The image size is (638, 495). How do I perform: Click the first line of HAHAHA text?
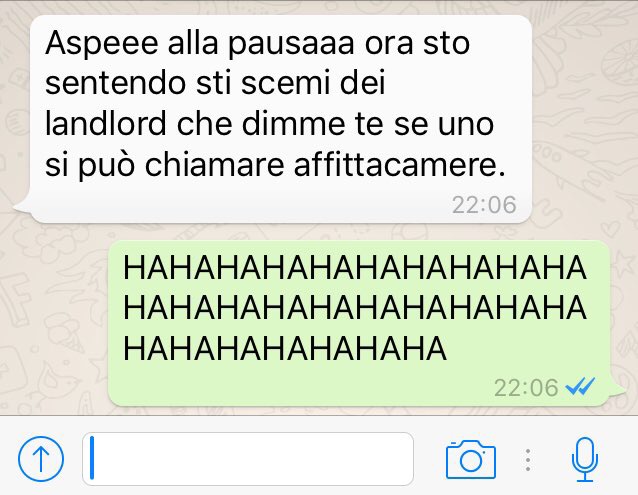(355, 268)
